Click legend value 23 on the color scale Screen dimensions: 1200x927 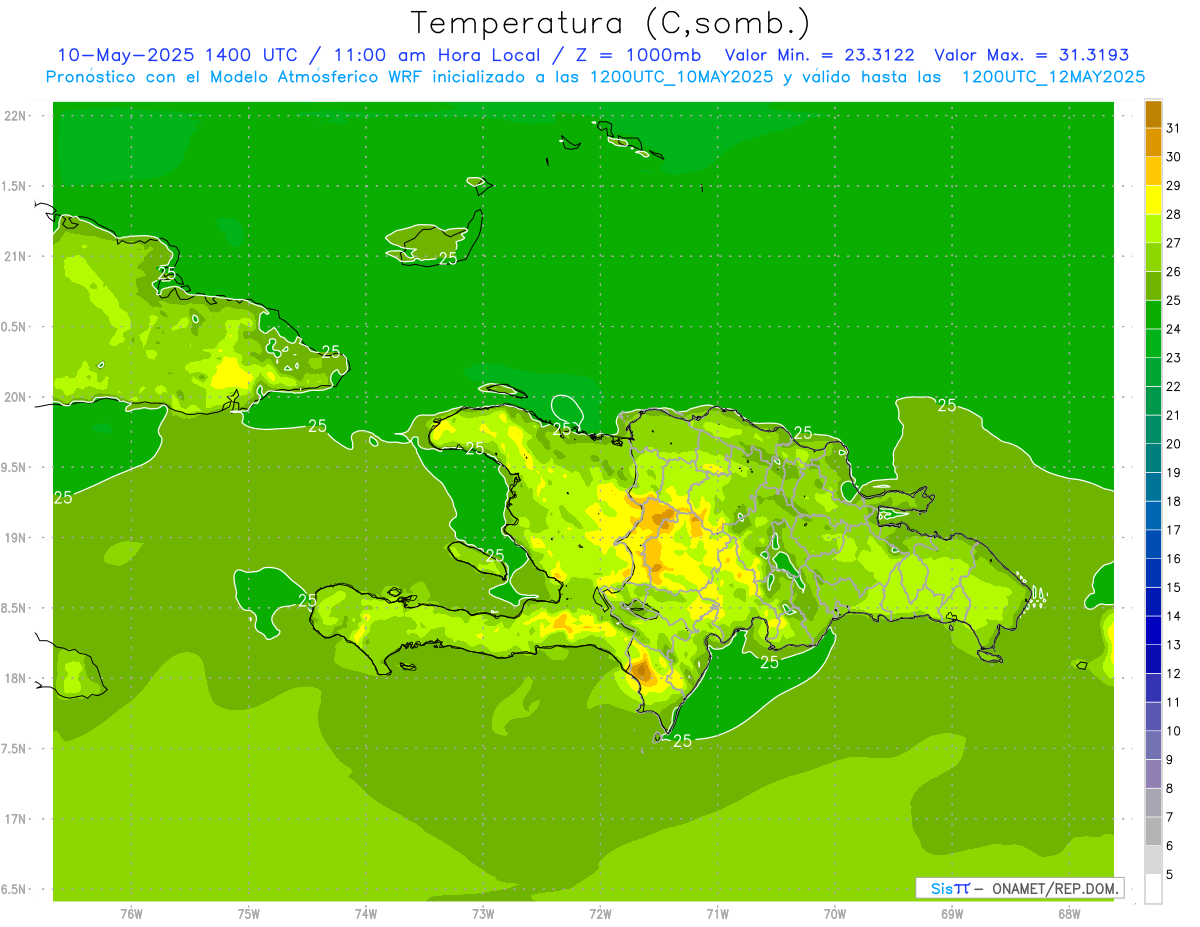click(x=1173, y=357)
